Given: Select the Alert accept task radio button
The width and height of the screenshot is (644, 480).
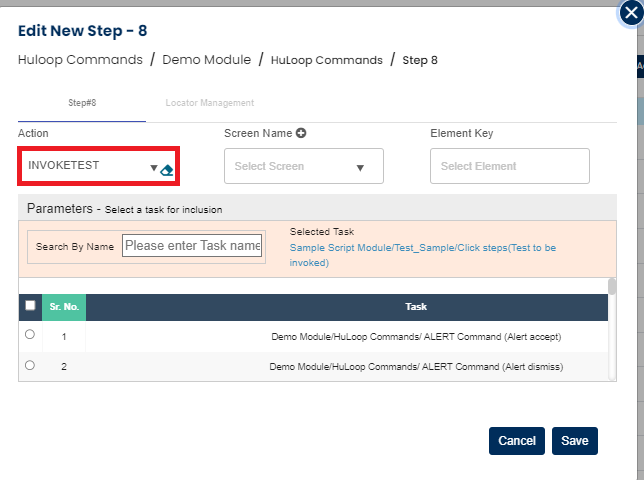Looking at the screenshot, I should pos(29,334).
